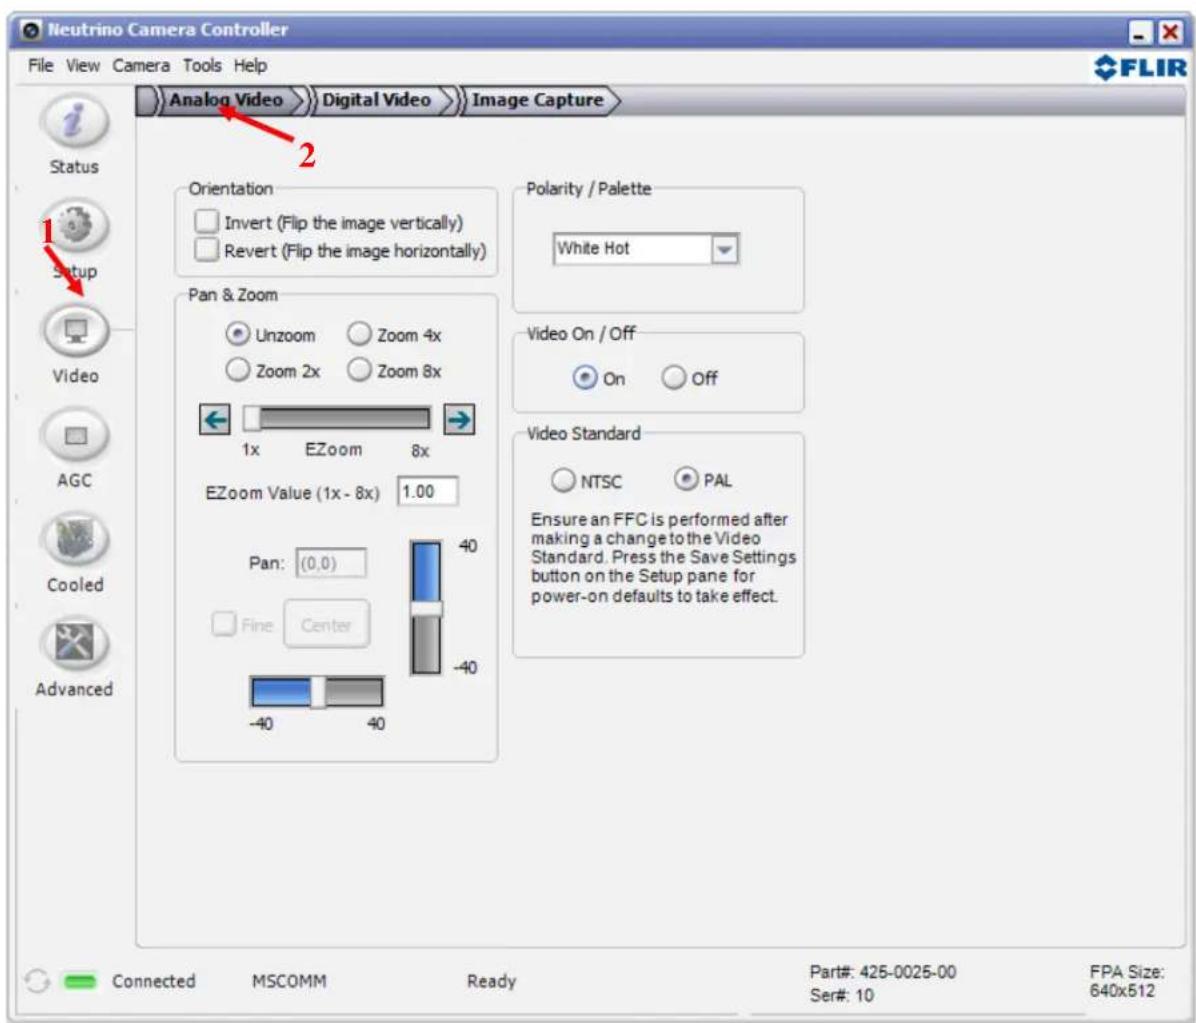Click the green connection indicator light
The image size is (1196, 1023).
click(x=80, y=982)
